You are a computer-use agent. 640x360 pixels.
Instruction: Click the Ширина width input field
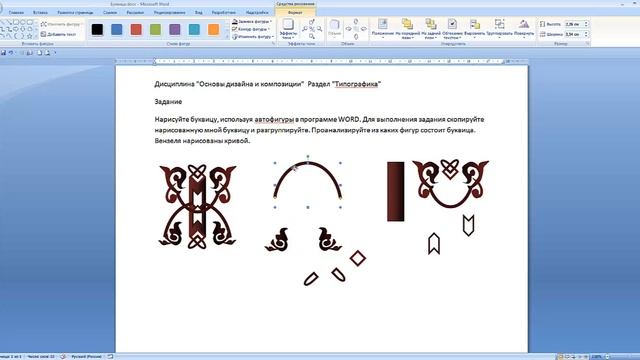pyautogui.click(x=573, y=34)
